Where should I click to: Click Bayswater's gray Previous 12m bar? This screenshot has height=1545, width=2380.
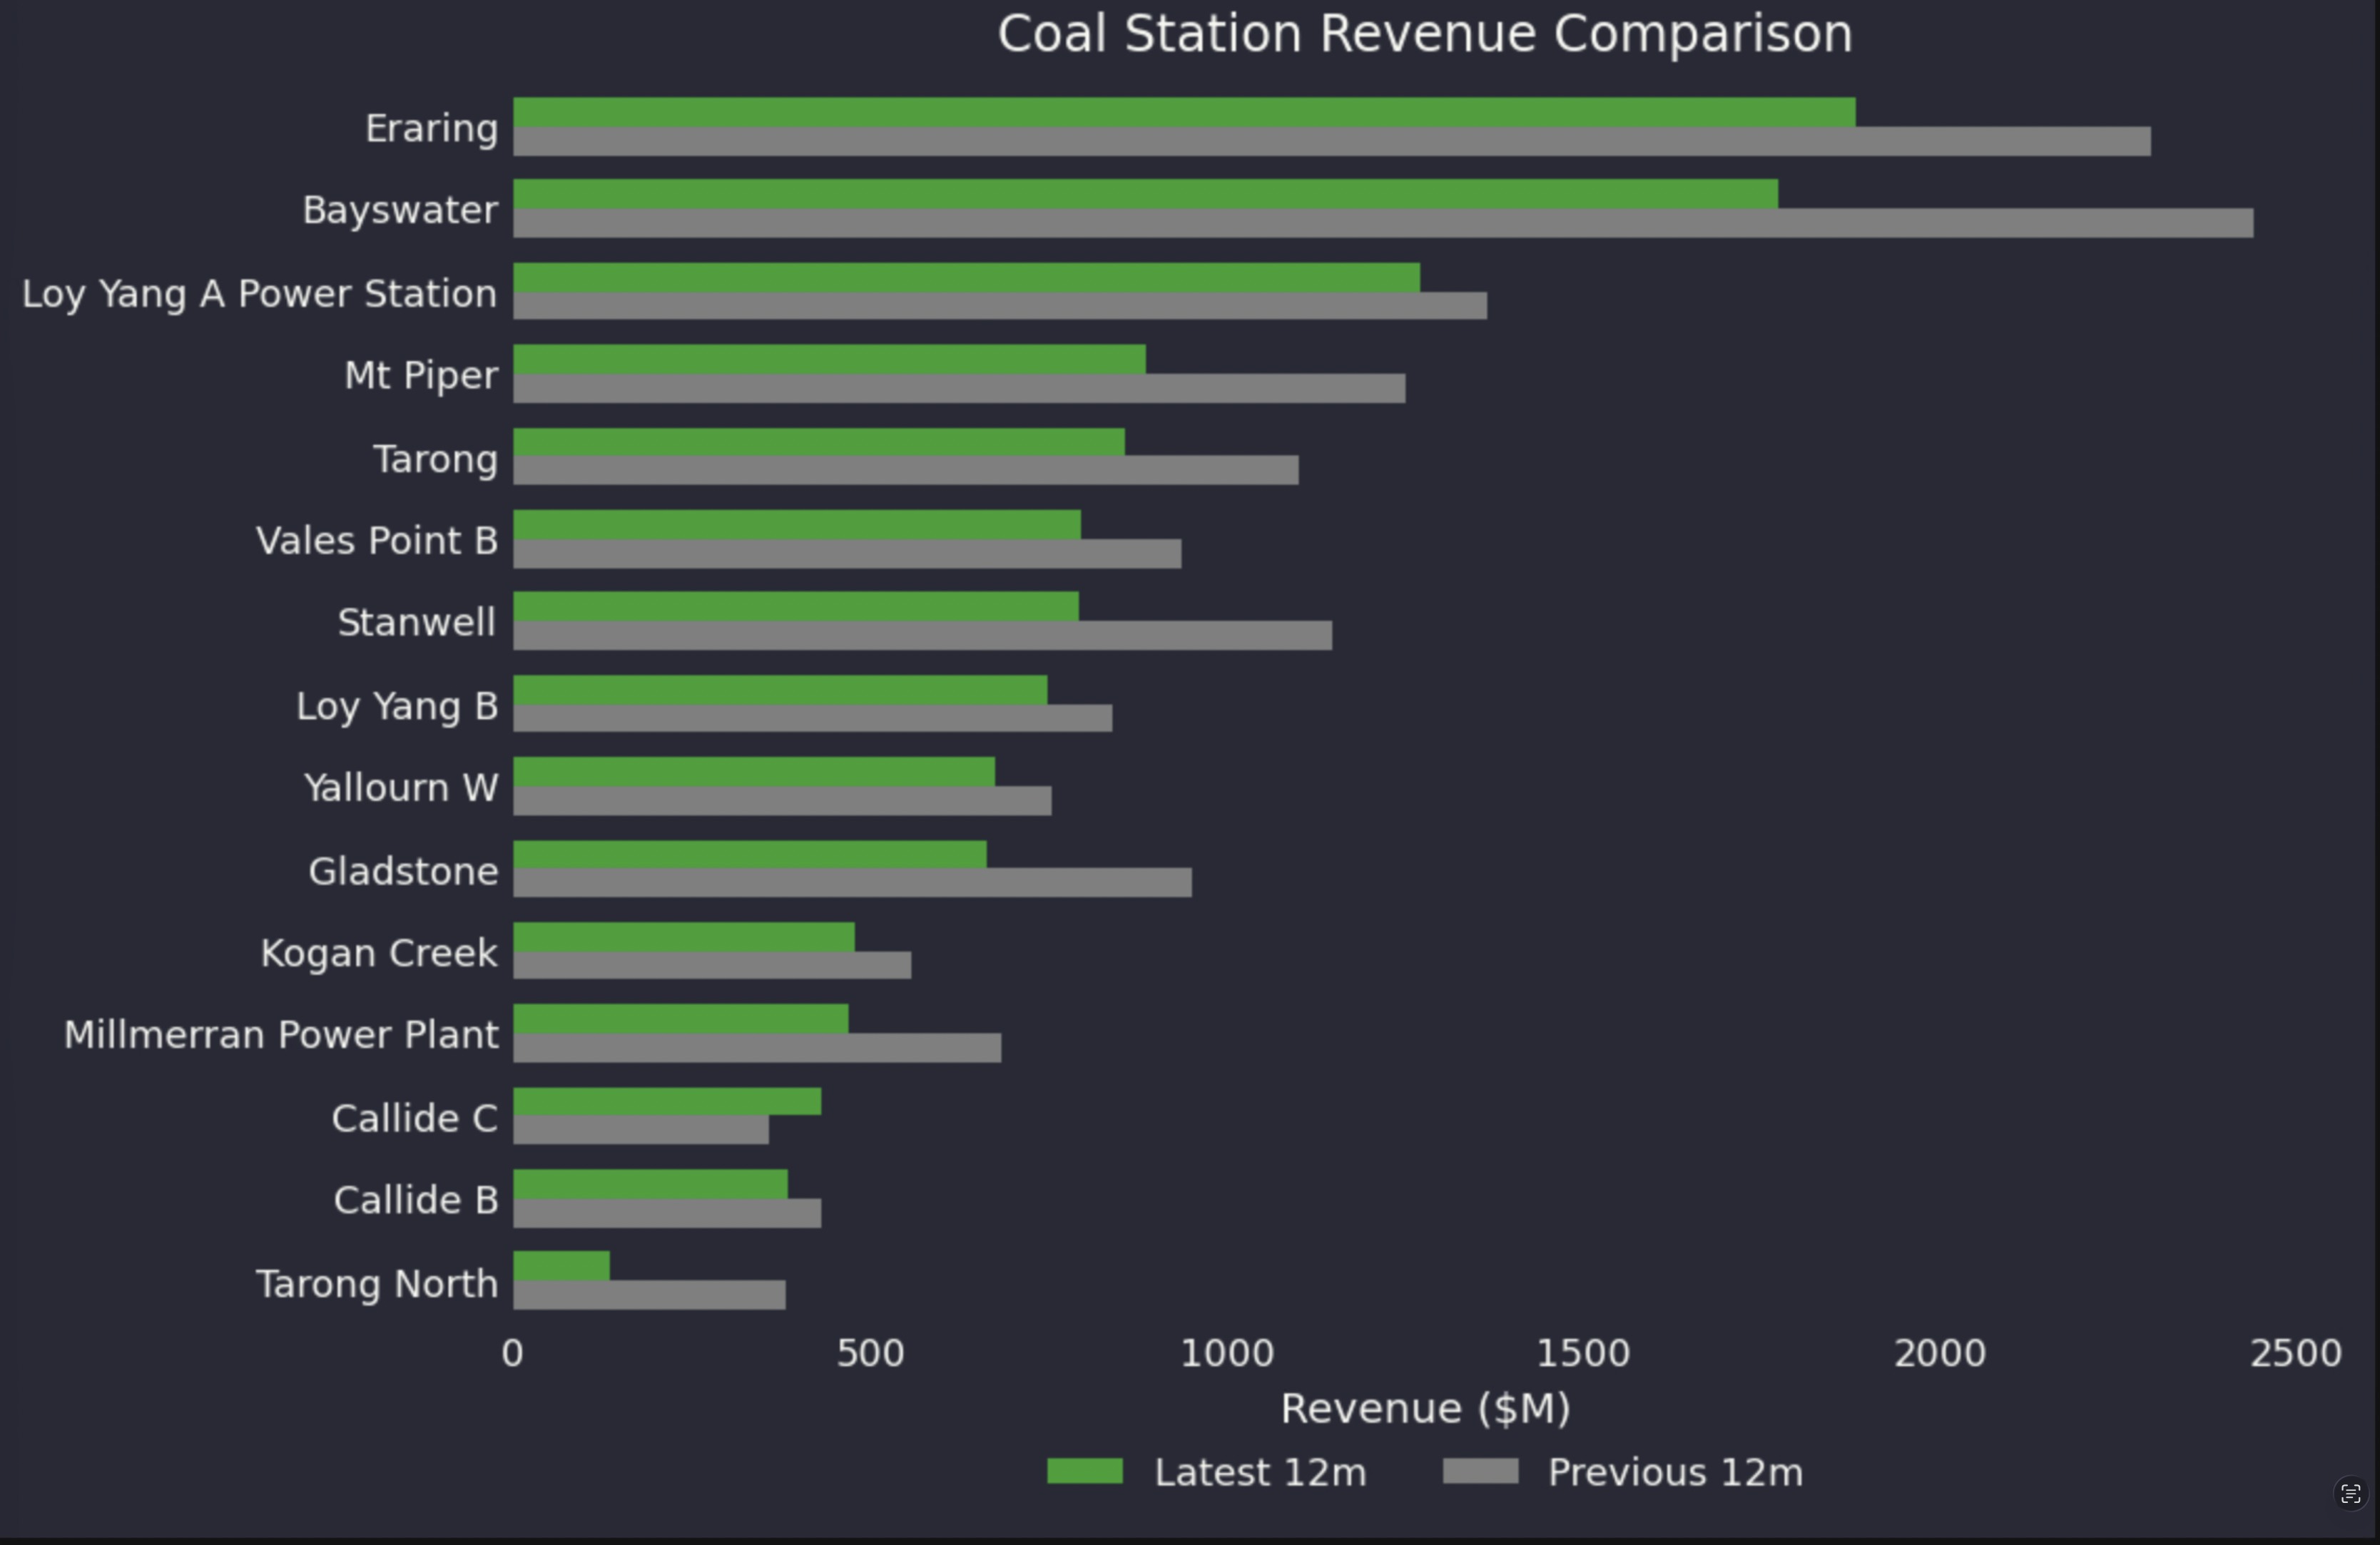1383,223
